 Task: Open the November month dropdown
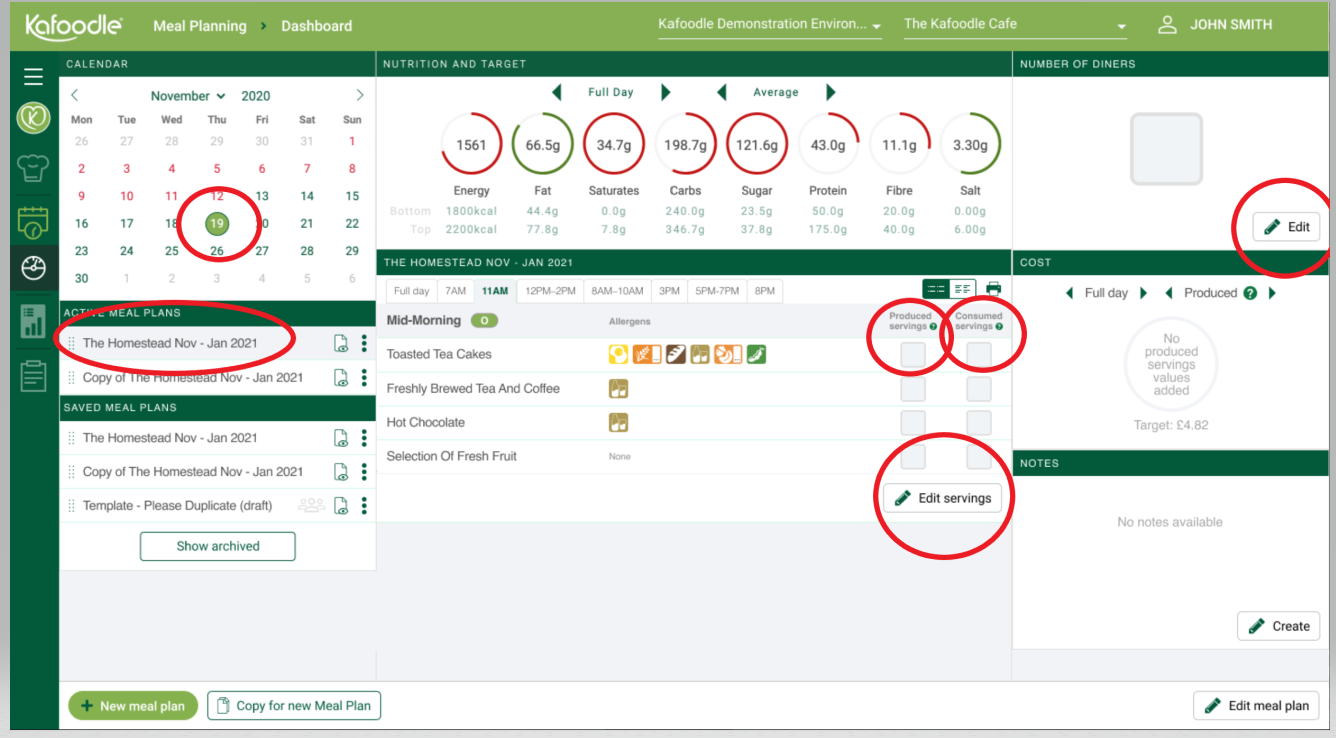click(188, 96)
